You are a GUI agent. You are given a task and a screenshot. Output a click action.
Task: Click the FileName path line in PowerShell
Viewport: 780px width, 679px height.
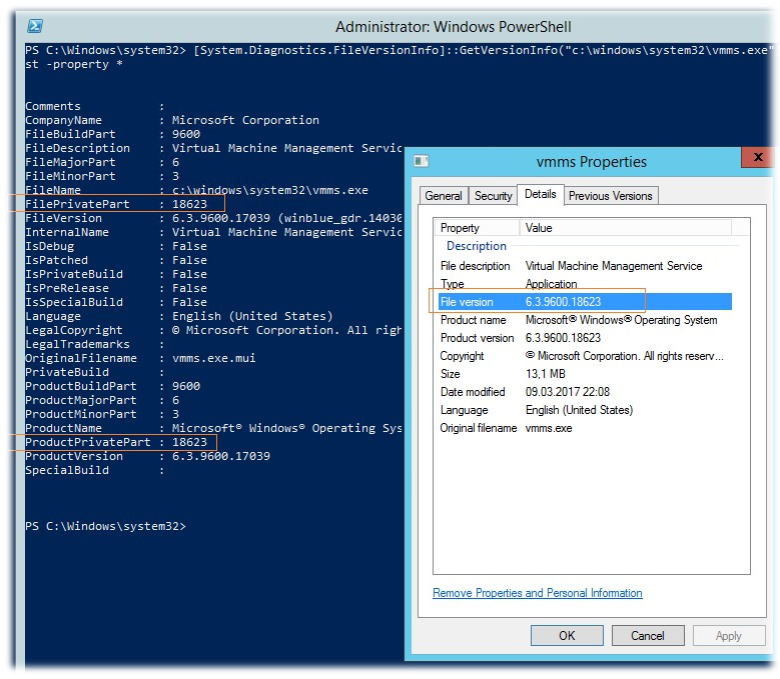[x=196, y=190]
